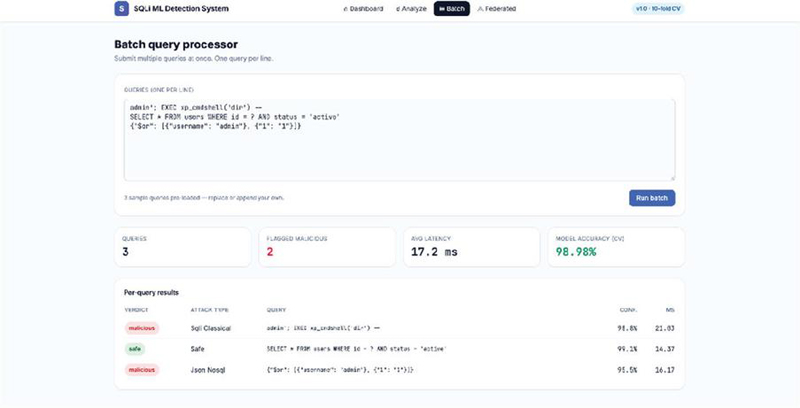Click the textarea resize handle corner
The height and width of the screenshot is (408, 800).
672,178
